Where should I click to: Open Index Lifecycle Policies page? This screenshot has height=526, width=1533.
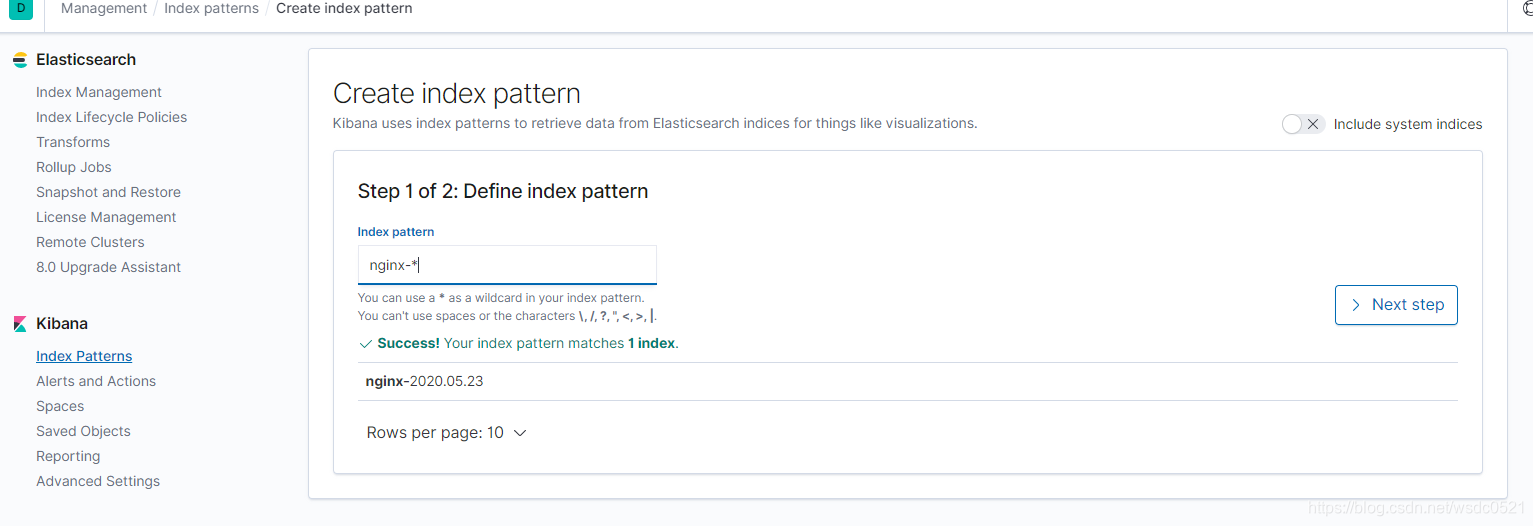[x=111, y=117]
